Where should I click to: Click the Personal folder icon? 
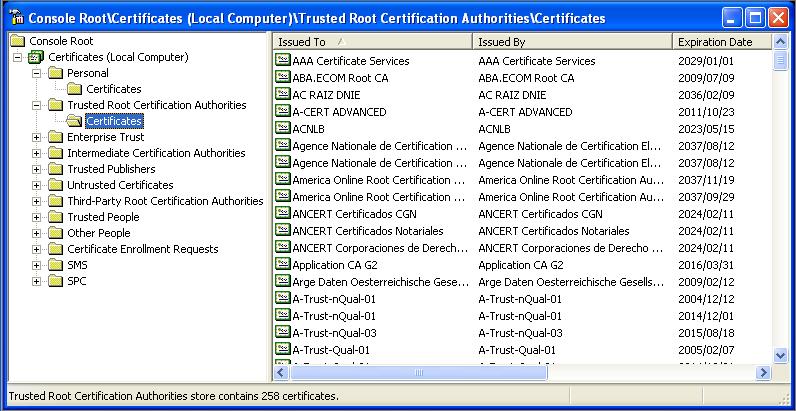[55, 73]
